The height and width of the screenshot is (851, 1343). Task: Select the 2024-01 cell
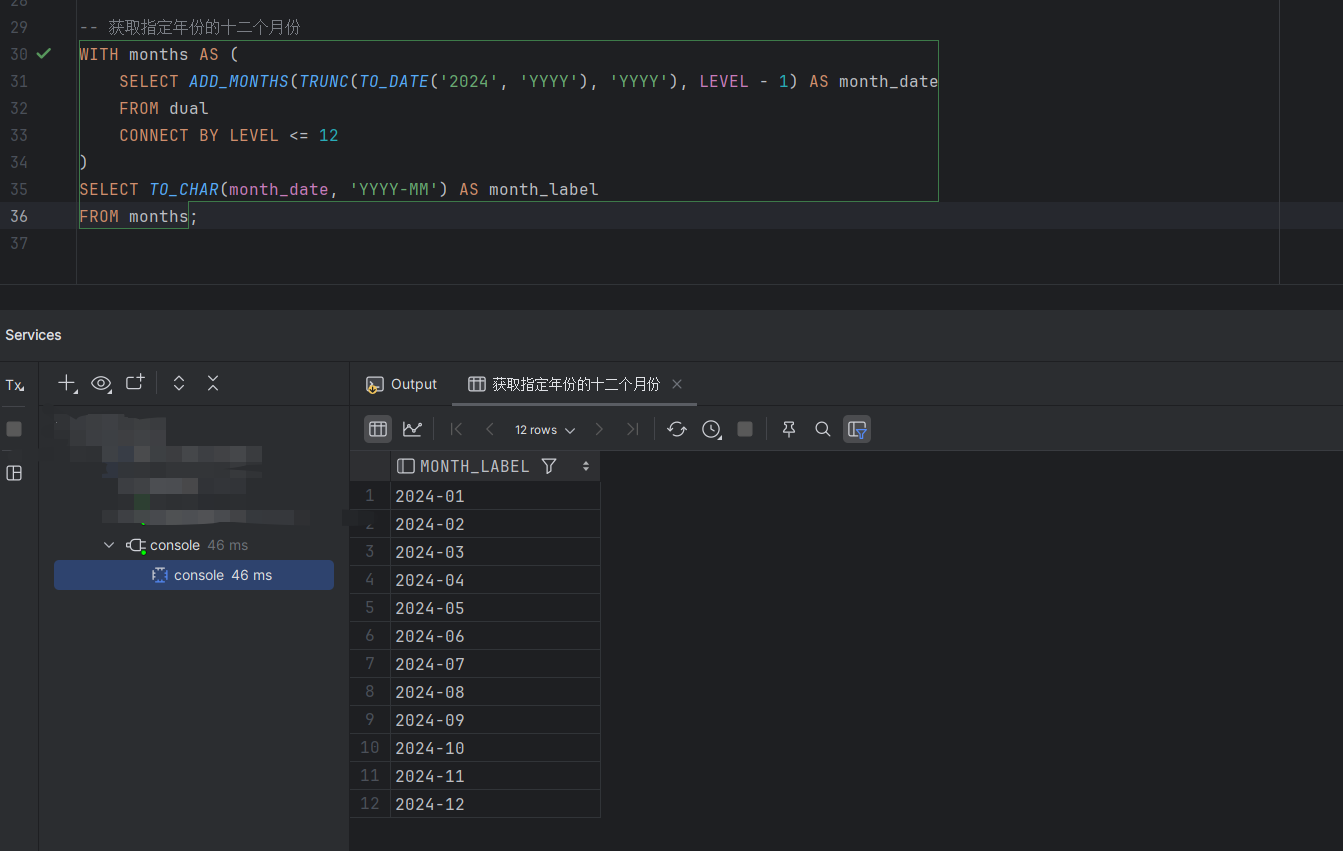(x=495, y=496)
